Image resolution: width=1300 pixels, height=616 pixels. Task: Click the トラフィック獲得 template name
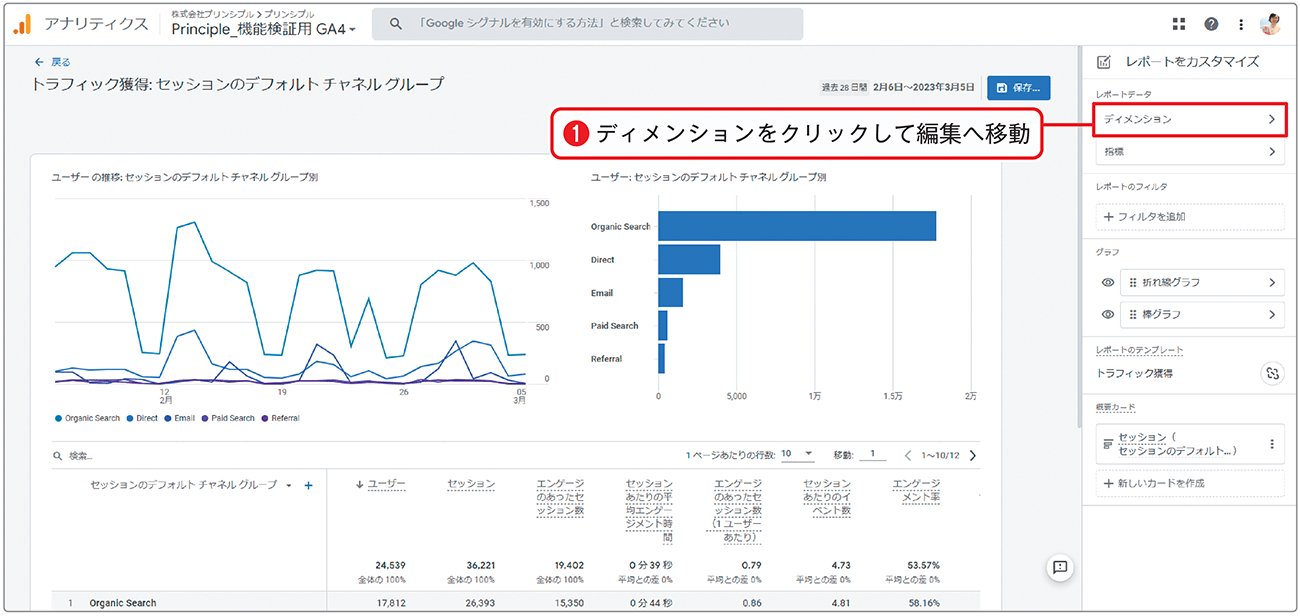[x=1135, y=373]
